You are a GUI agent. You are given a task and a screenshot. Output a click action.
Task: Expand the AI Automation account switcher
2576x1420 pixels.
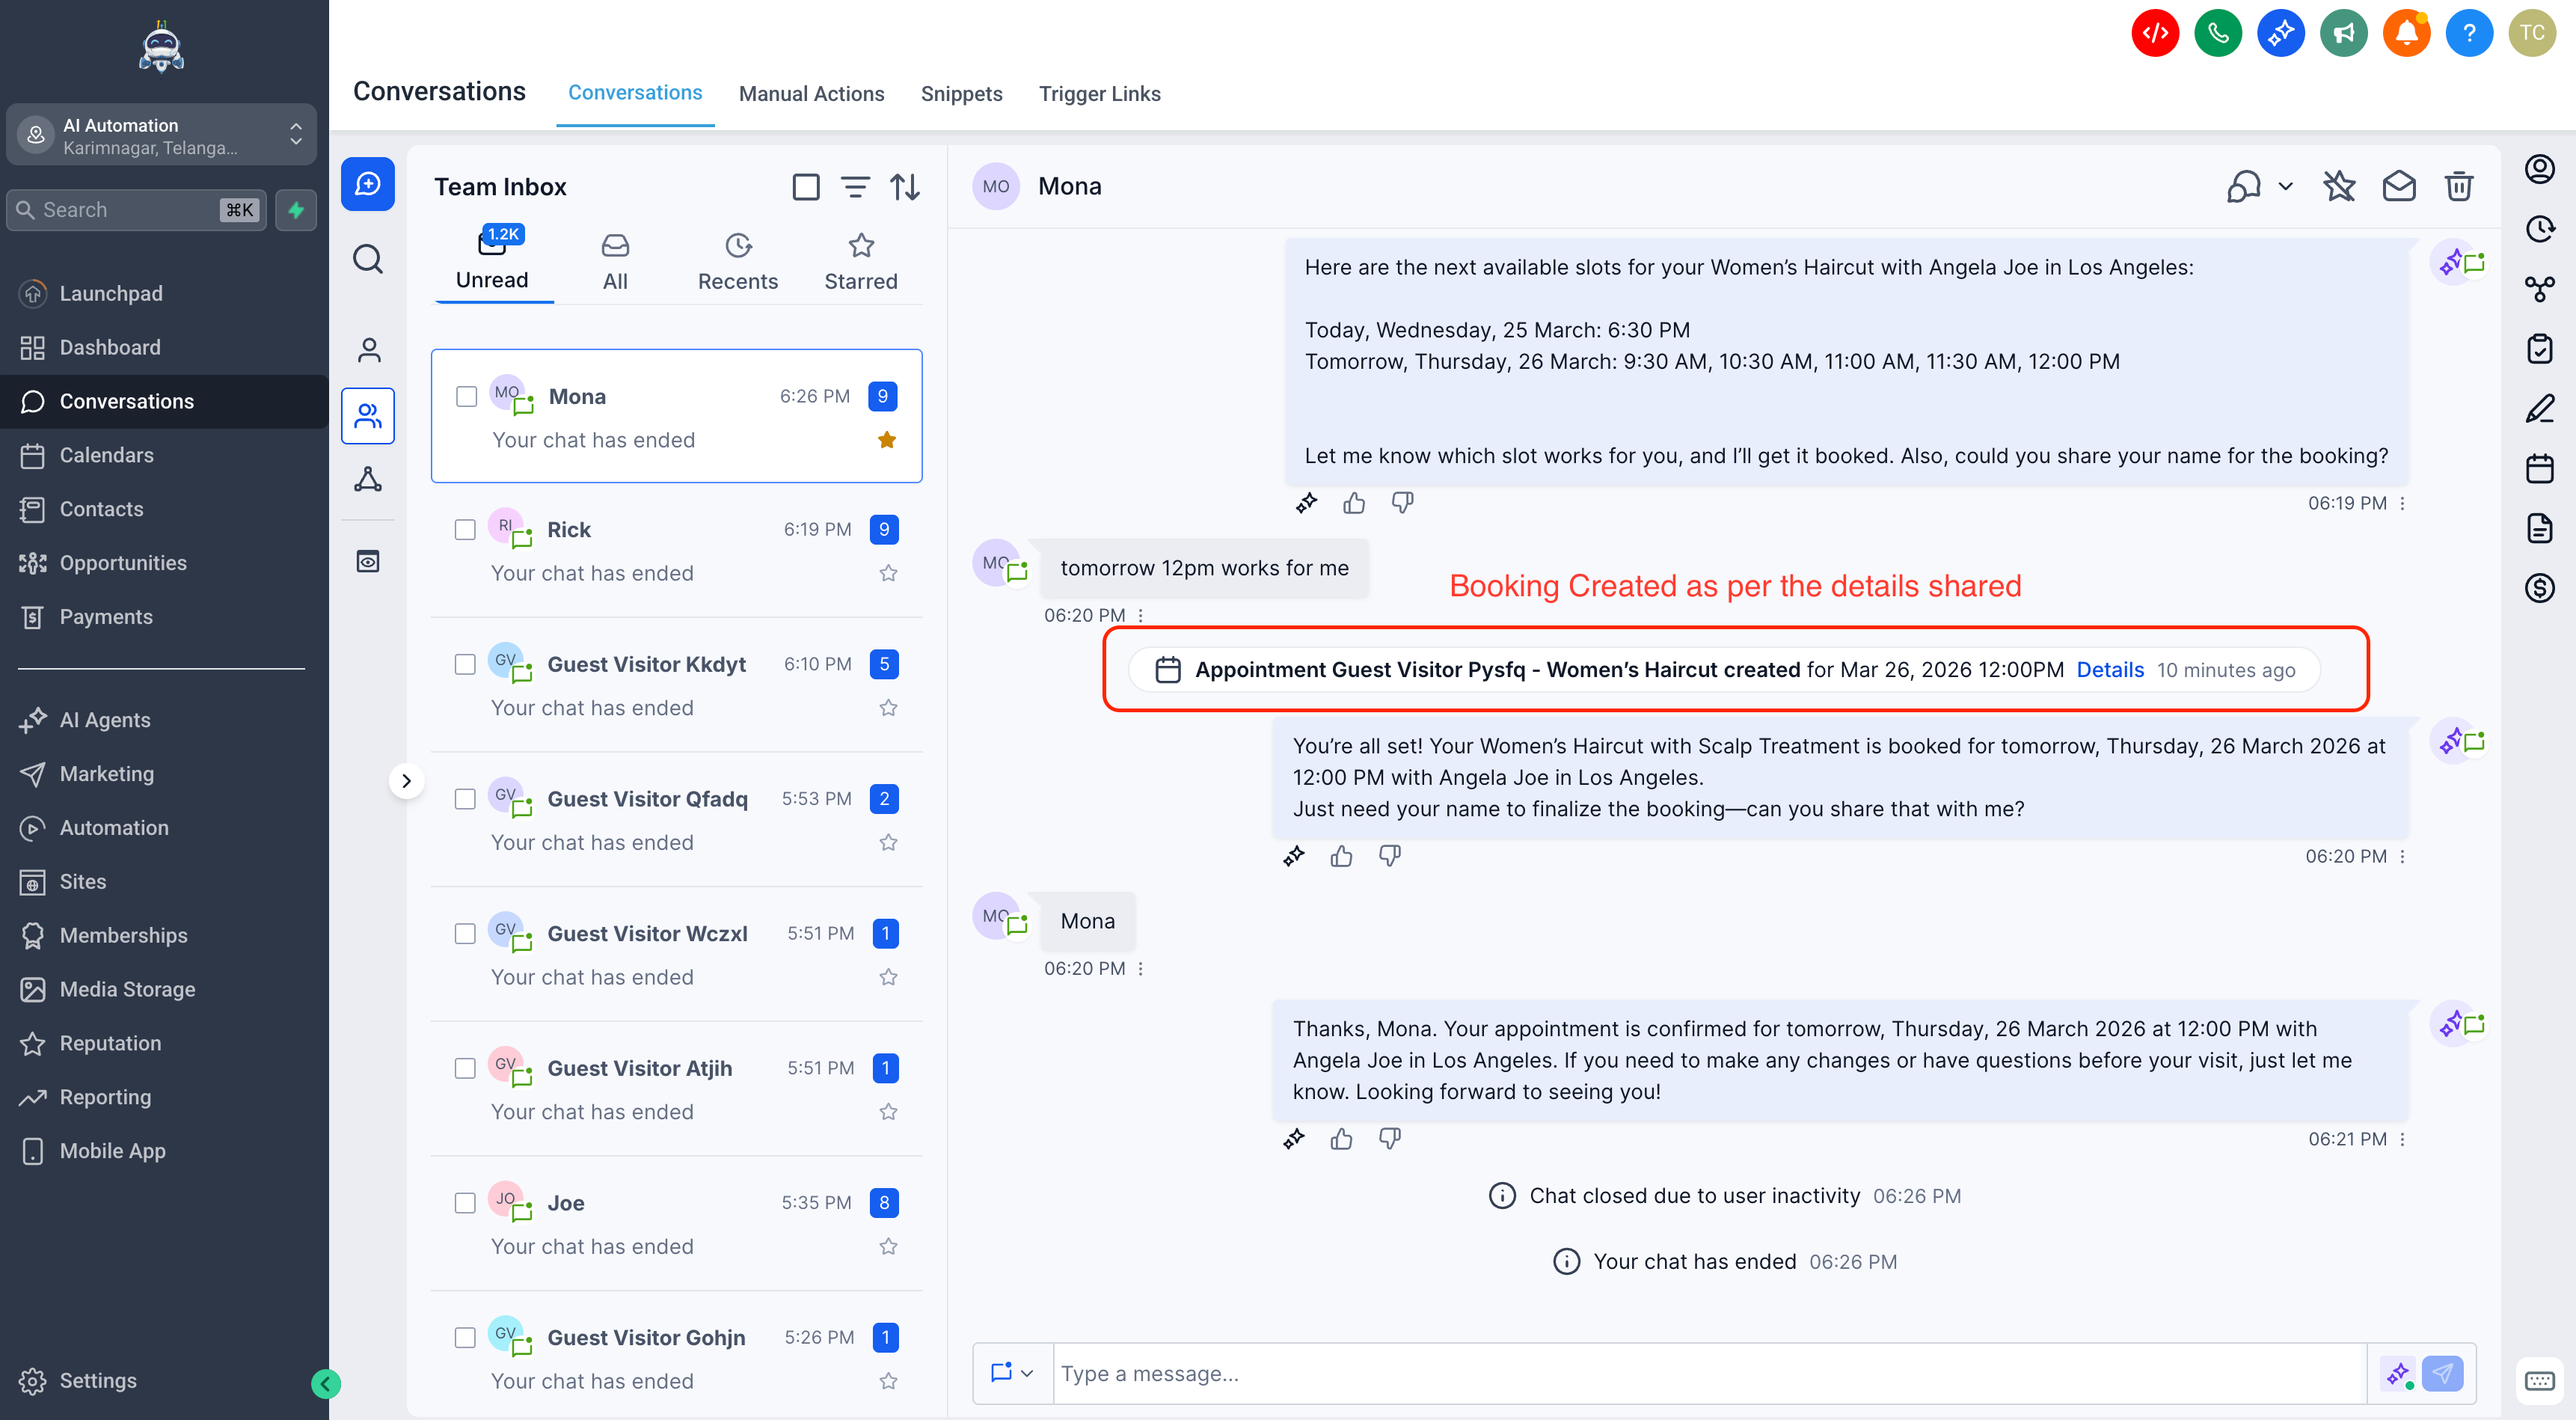(x=162, y=135)
